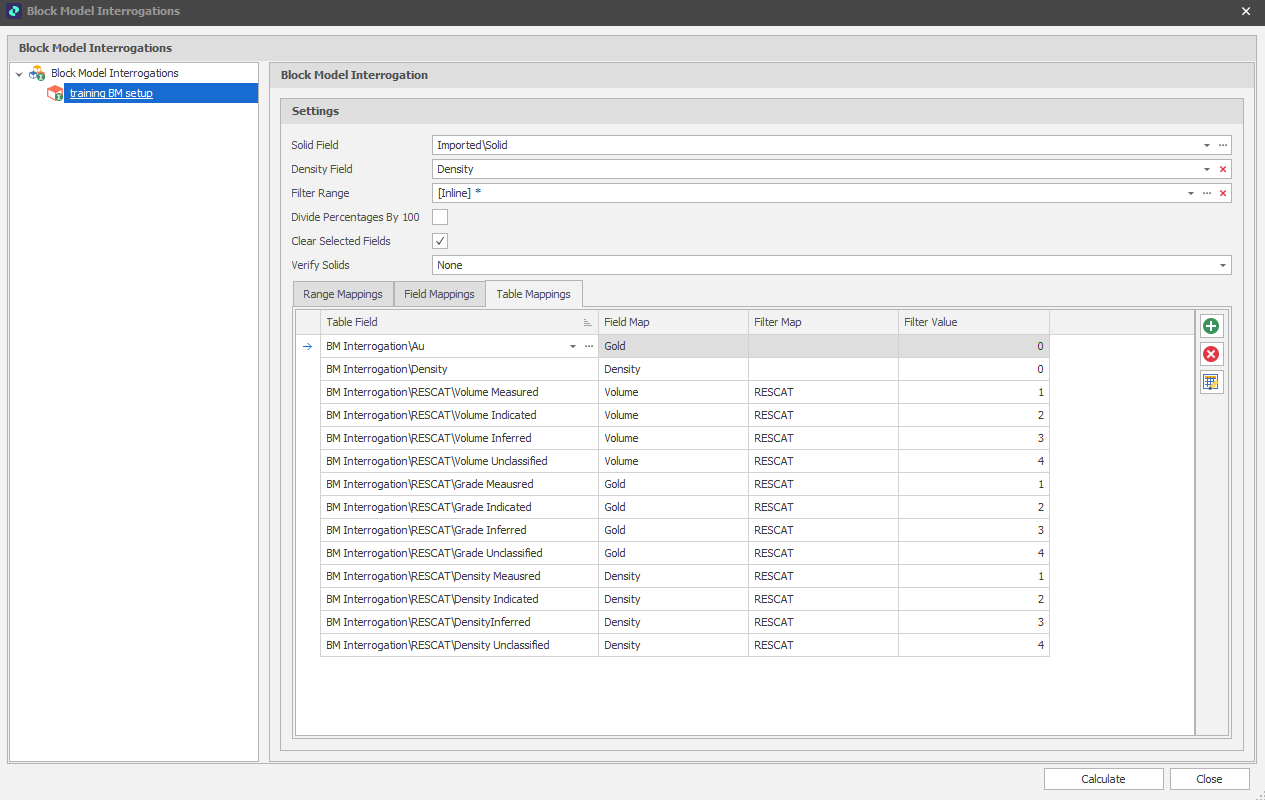Open the Verify Solids dropdown
This screenshot has height=800, width=1265.
1222,265
